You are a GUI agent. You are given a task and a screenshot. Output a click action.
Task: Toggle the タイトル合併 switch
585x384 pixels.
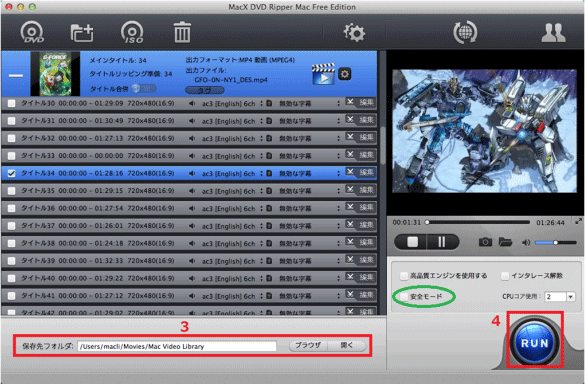[144, 88]
